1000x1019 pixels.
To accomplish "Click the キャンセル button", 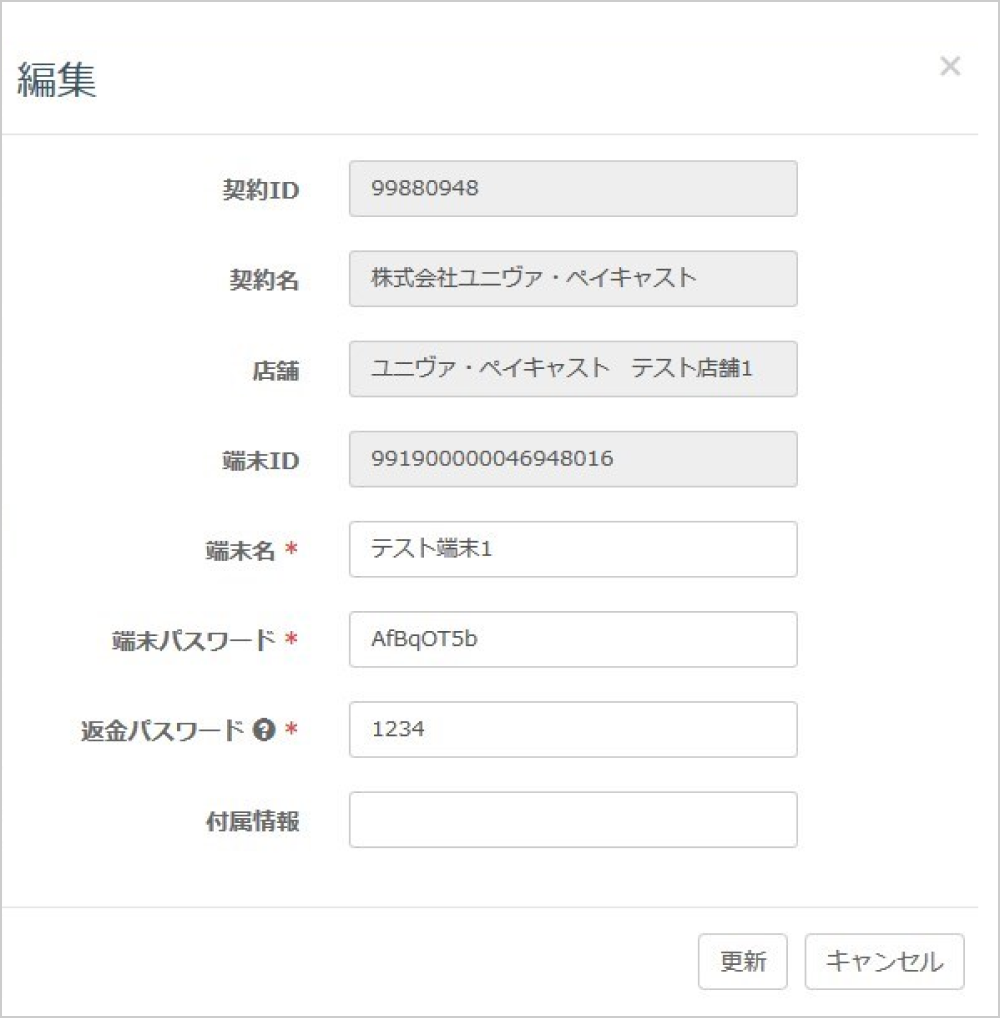I will 884,962.
